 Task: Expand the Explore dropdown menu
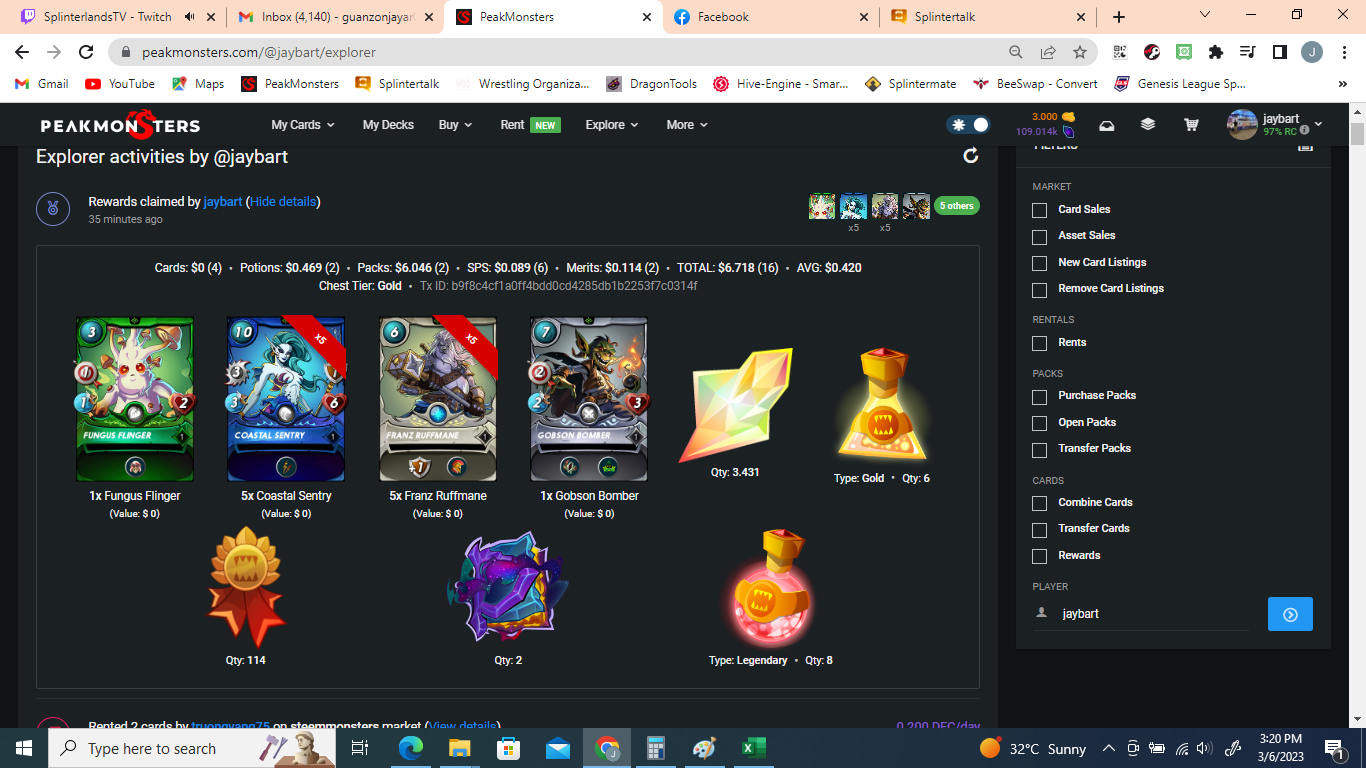pos(612,125)
